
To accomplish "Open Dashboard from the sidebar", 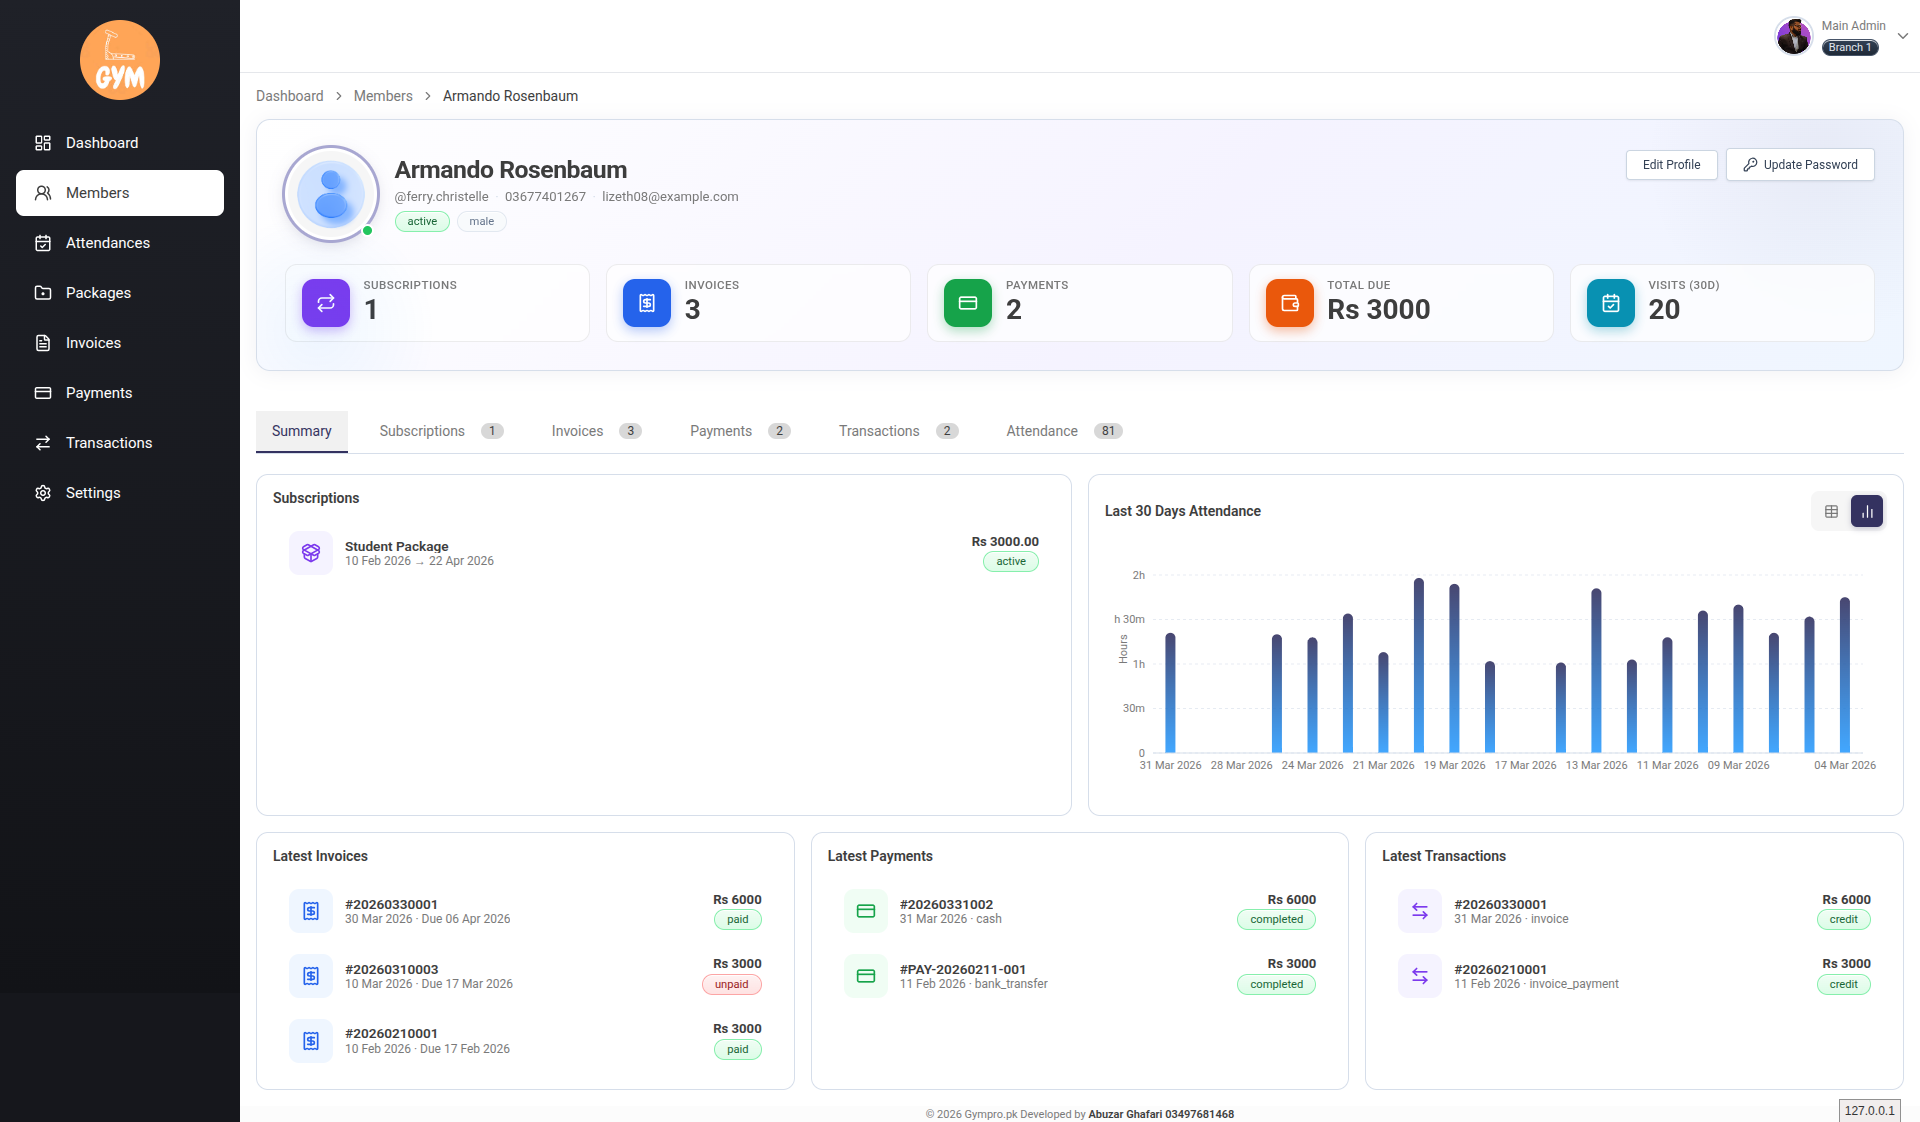I will 101,142.
